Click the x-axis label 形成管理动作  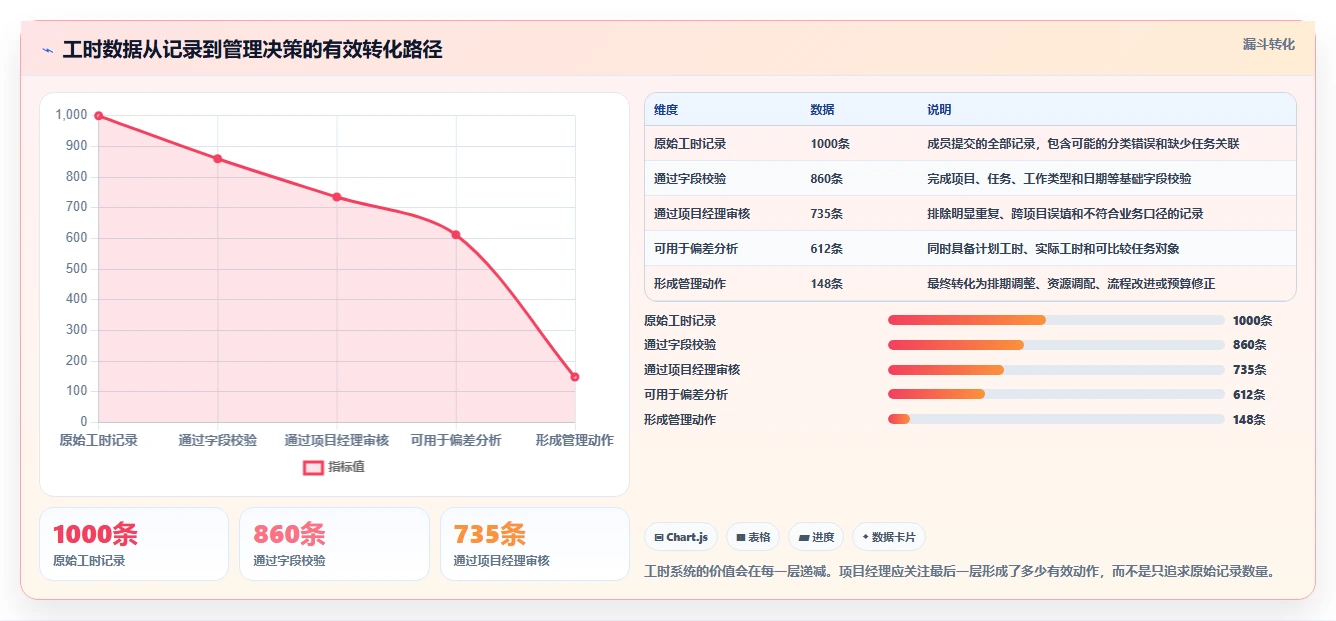pyautogui.click(x=575, y=440)
